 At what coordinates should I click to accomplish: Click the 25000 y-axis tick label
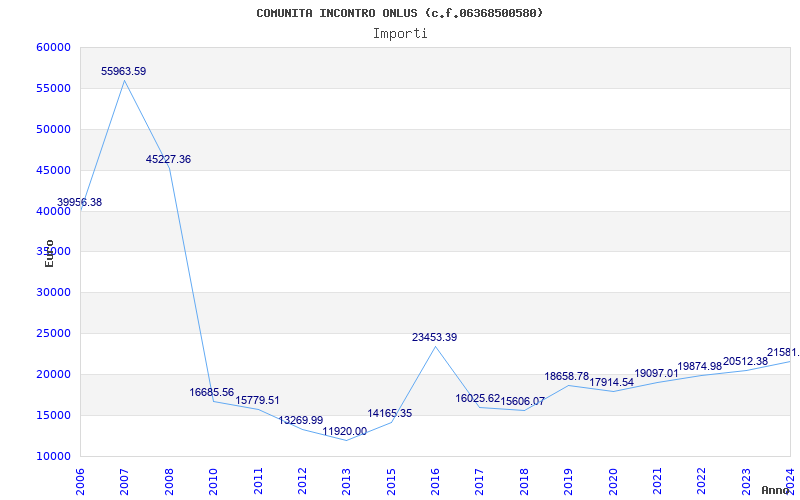click(53, 333)
